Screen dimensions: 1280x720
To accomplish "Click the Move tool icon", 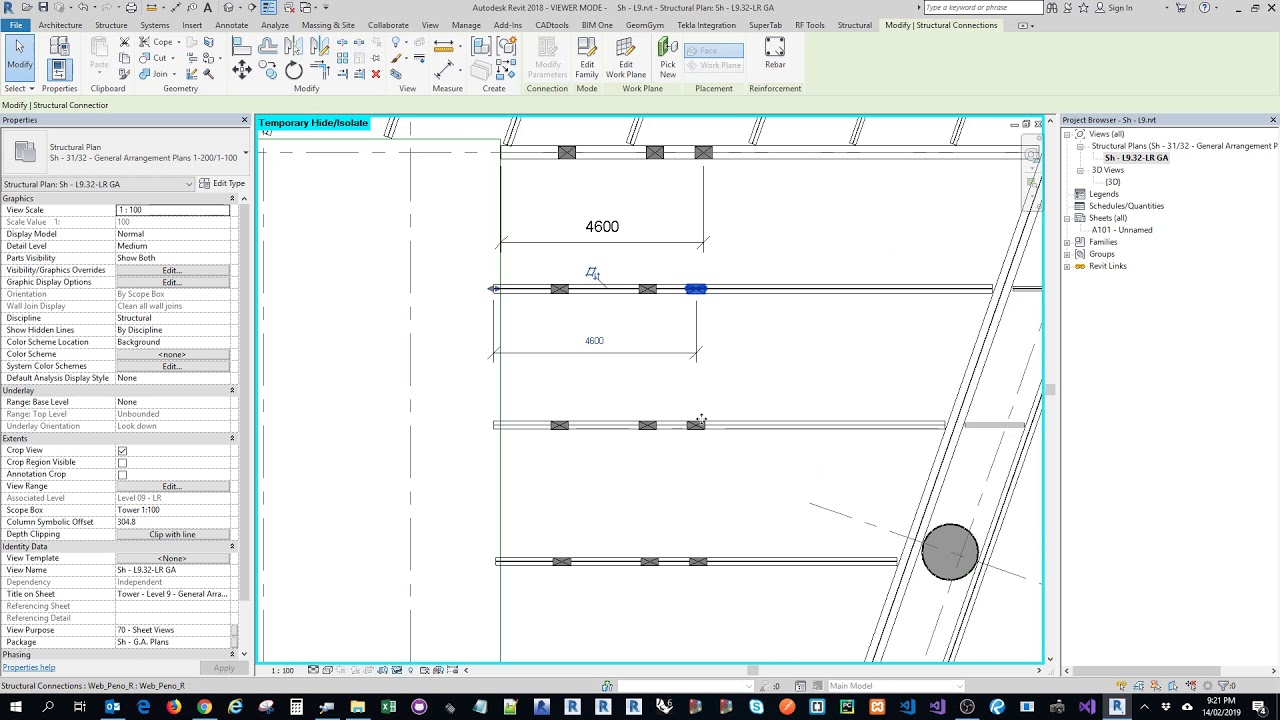I will pos(242,69).
